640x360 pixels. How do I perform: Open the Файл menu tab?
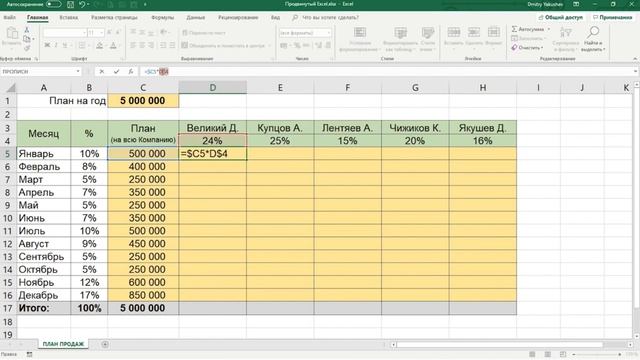[x=9, y=18]
